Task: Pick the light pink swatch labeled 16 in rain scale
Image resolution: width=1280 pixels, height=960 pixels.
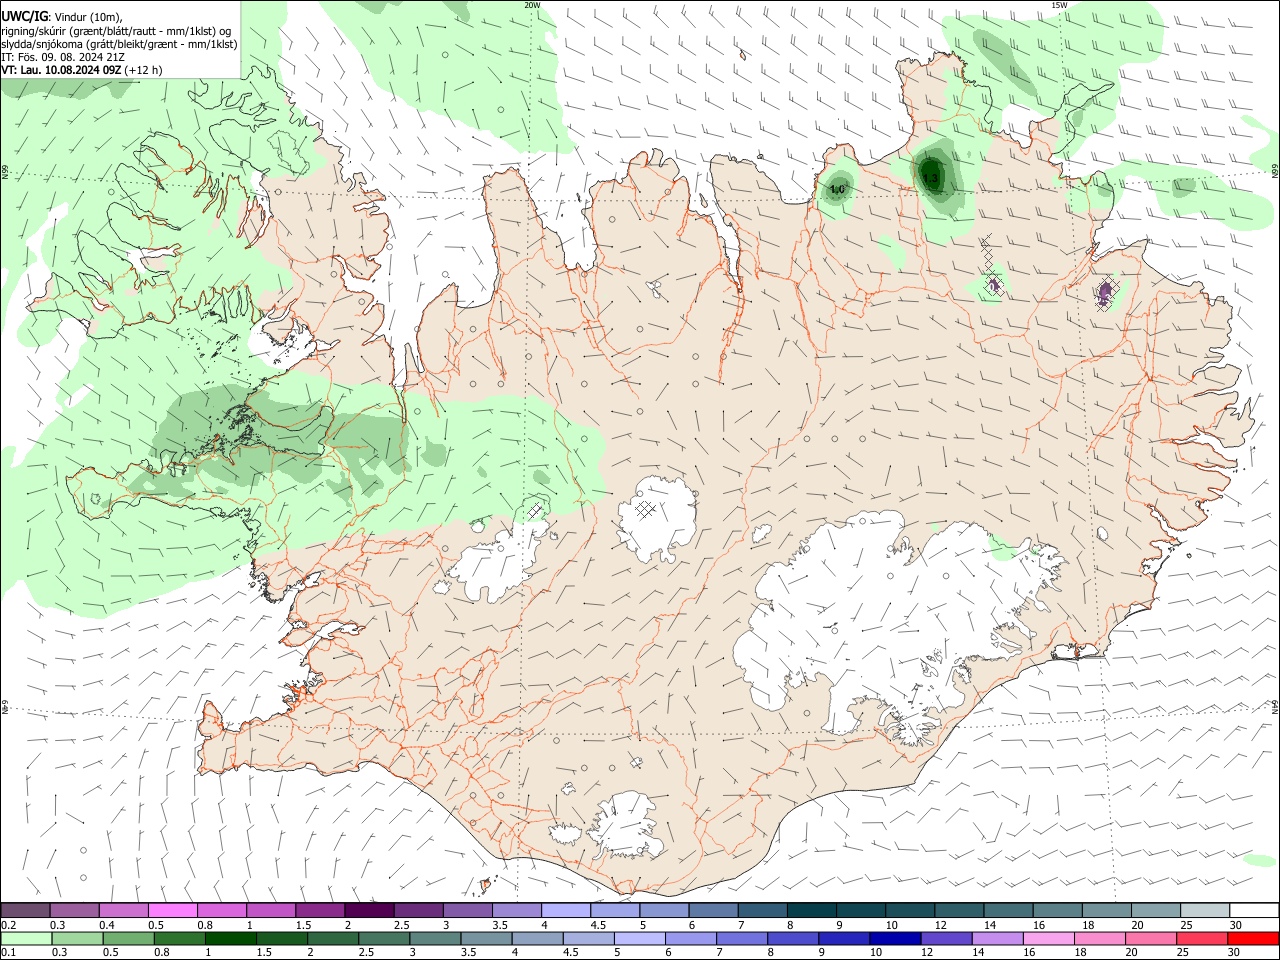Action: click(1047, 939)
